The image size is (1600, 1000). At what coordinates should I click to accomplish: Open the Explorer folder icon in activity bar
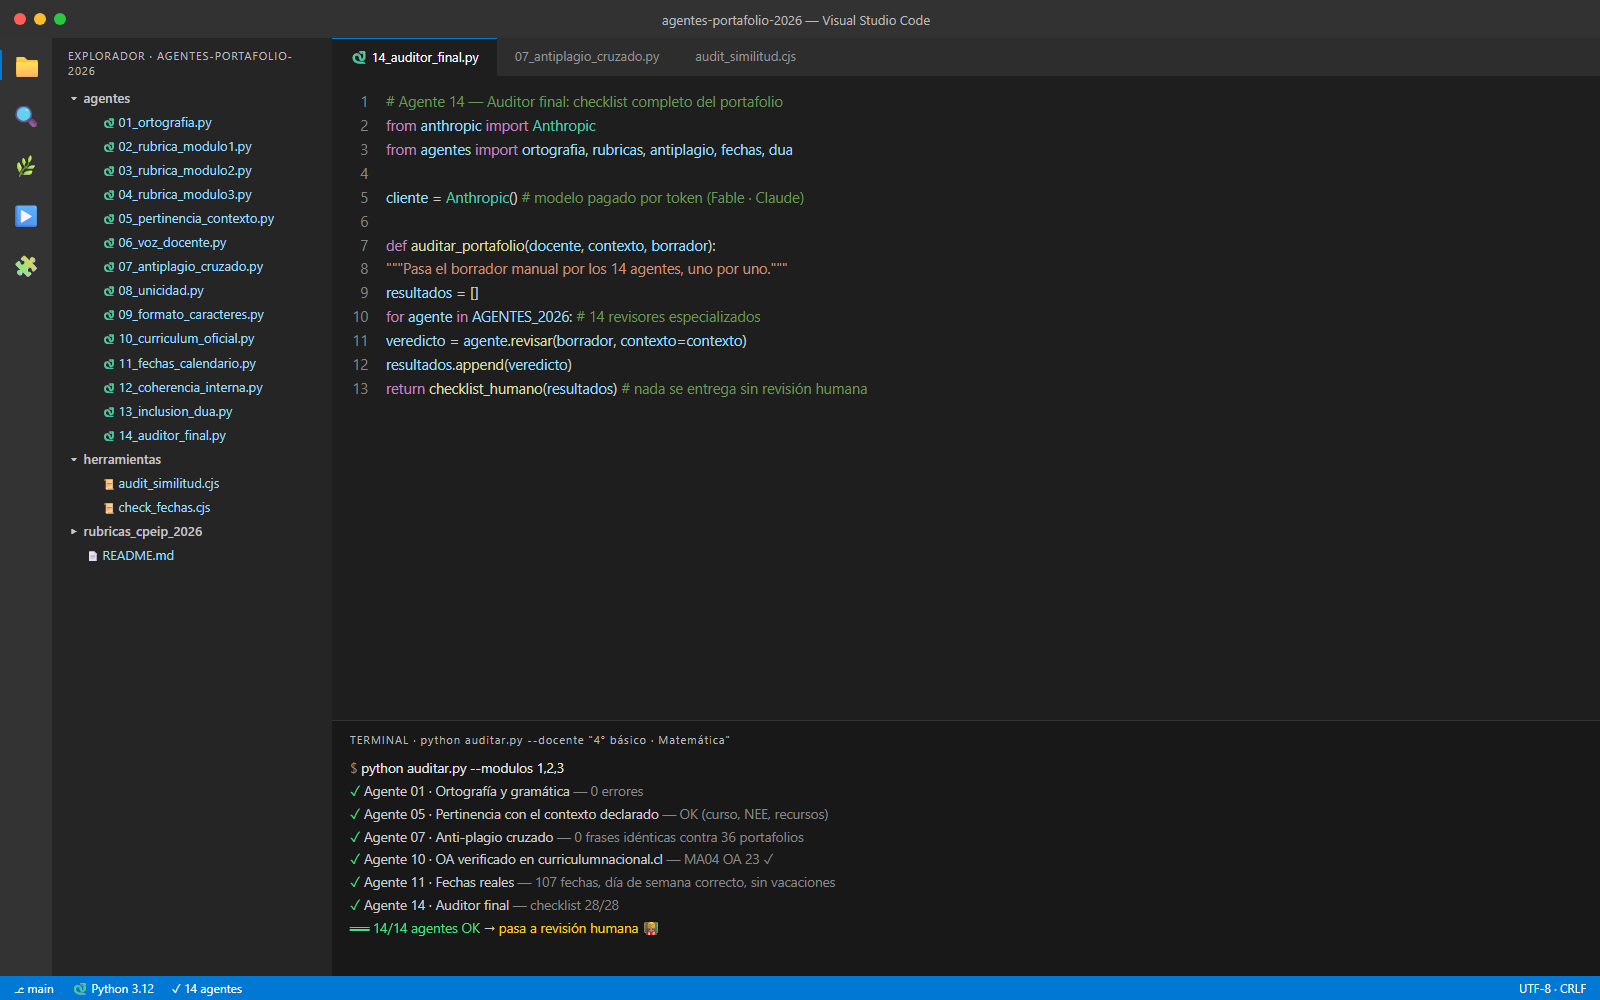pos(26,67)
